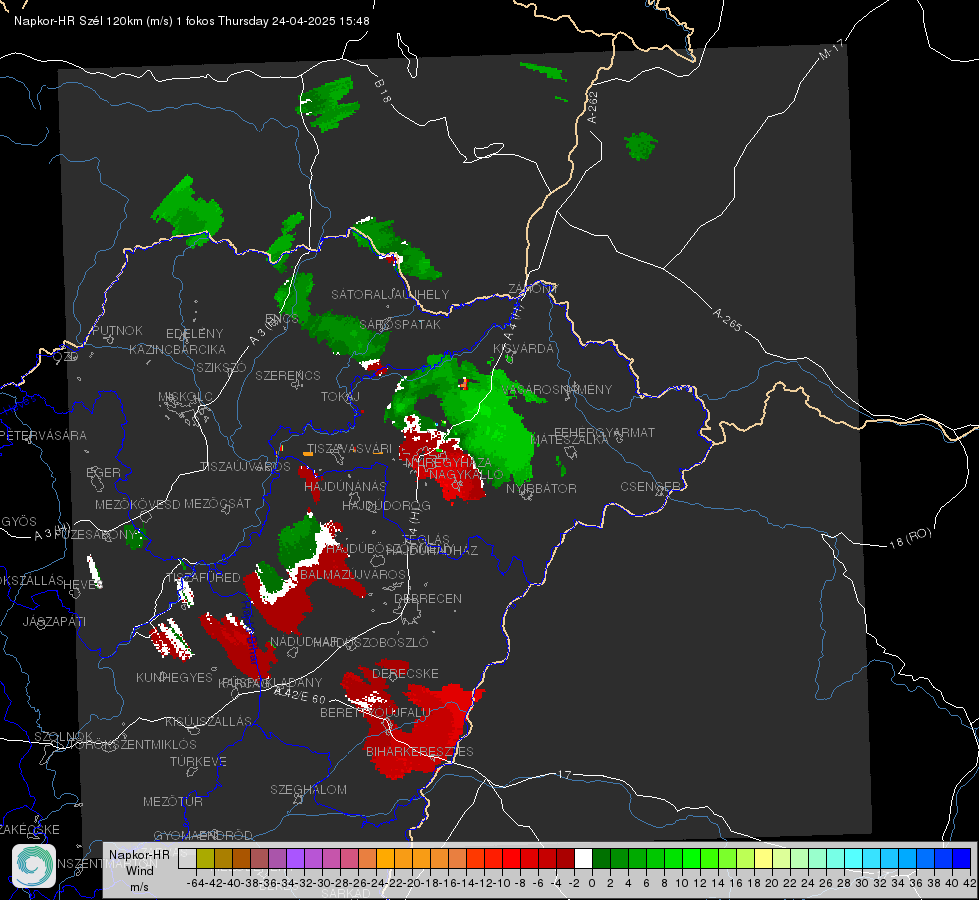979x900 pixels.
Task: Click the KUNHEGYES label
Action: pyautogui.click(x=174, y=678)
